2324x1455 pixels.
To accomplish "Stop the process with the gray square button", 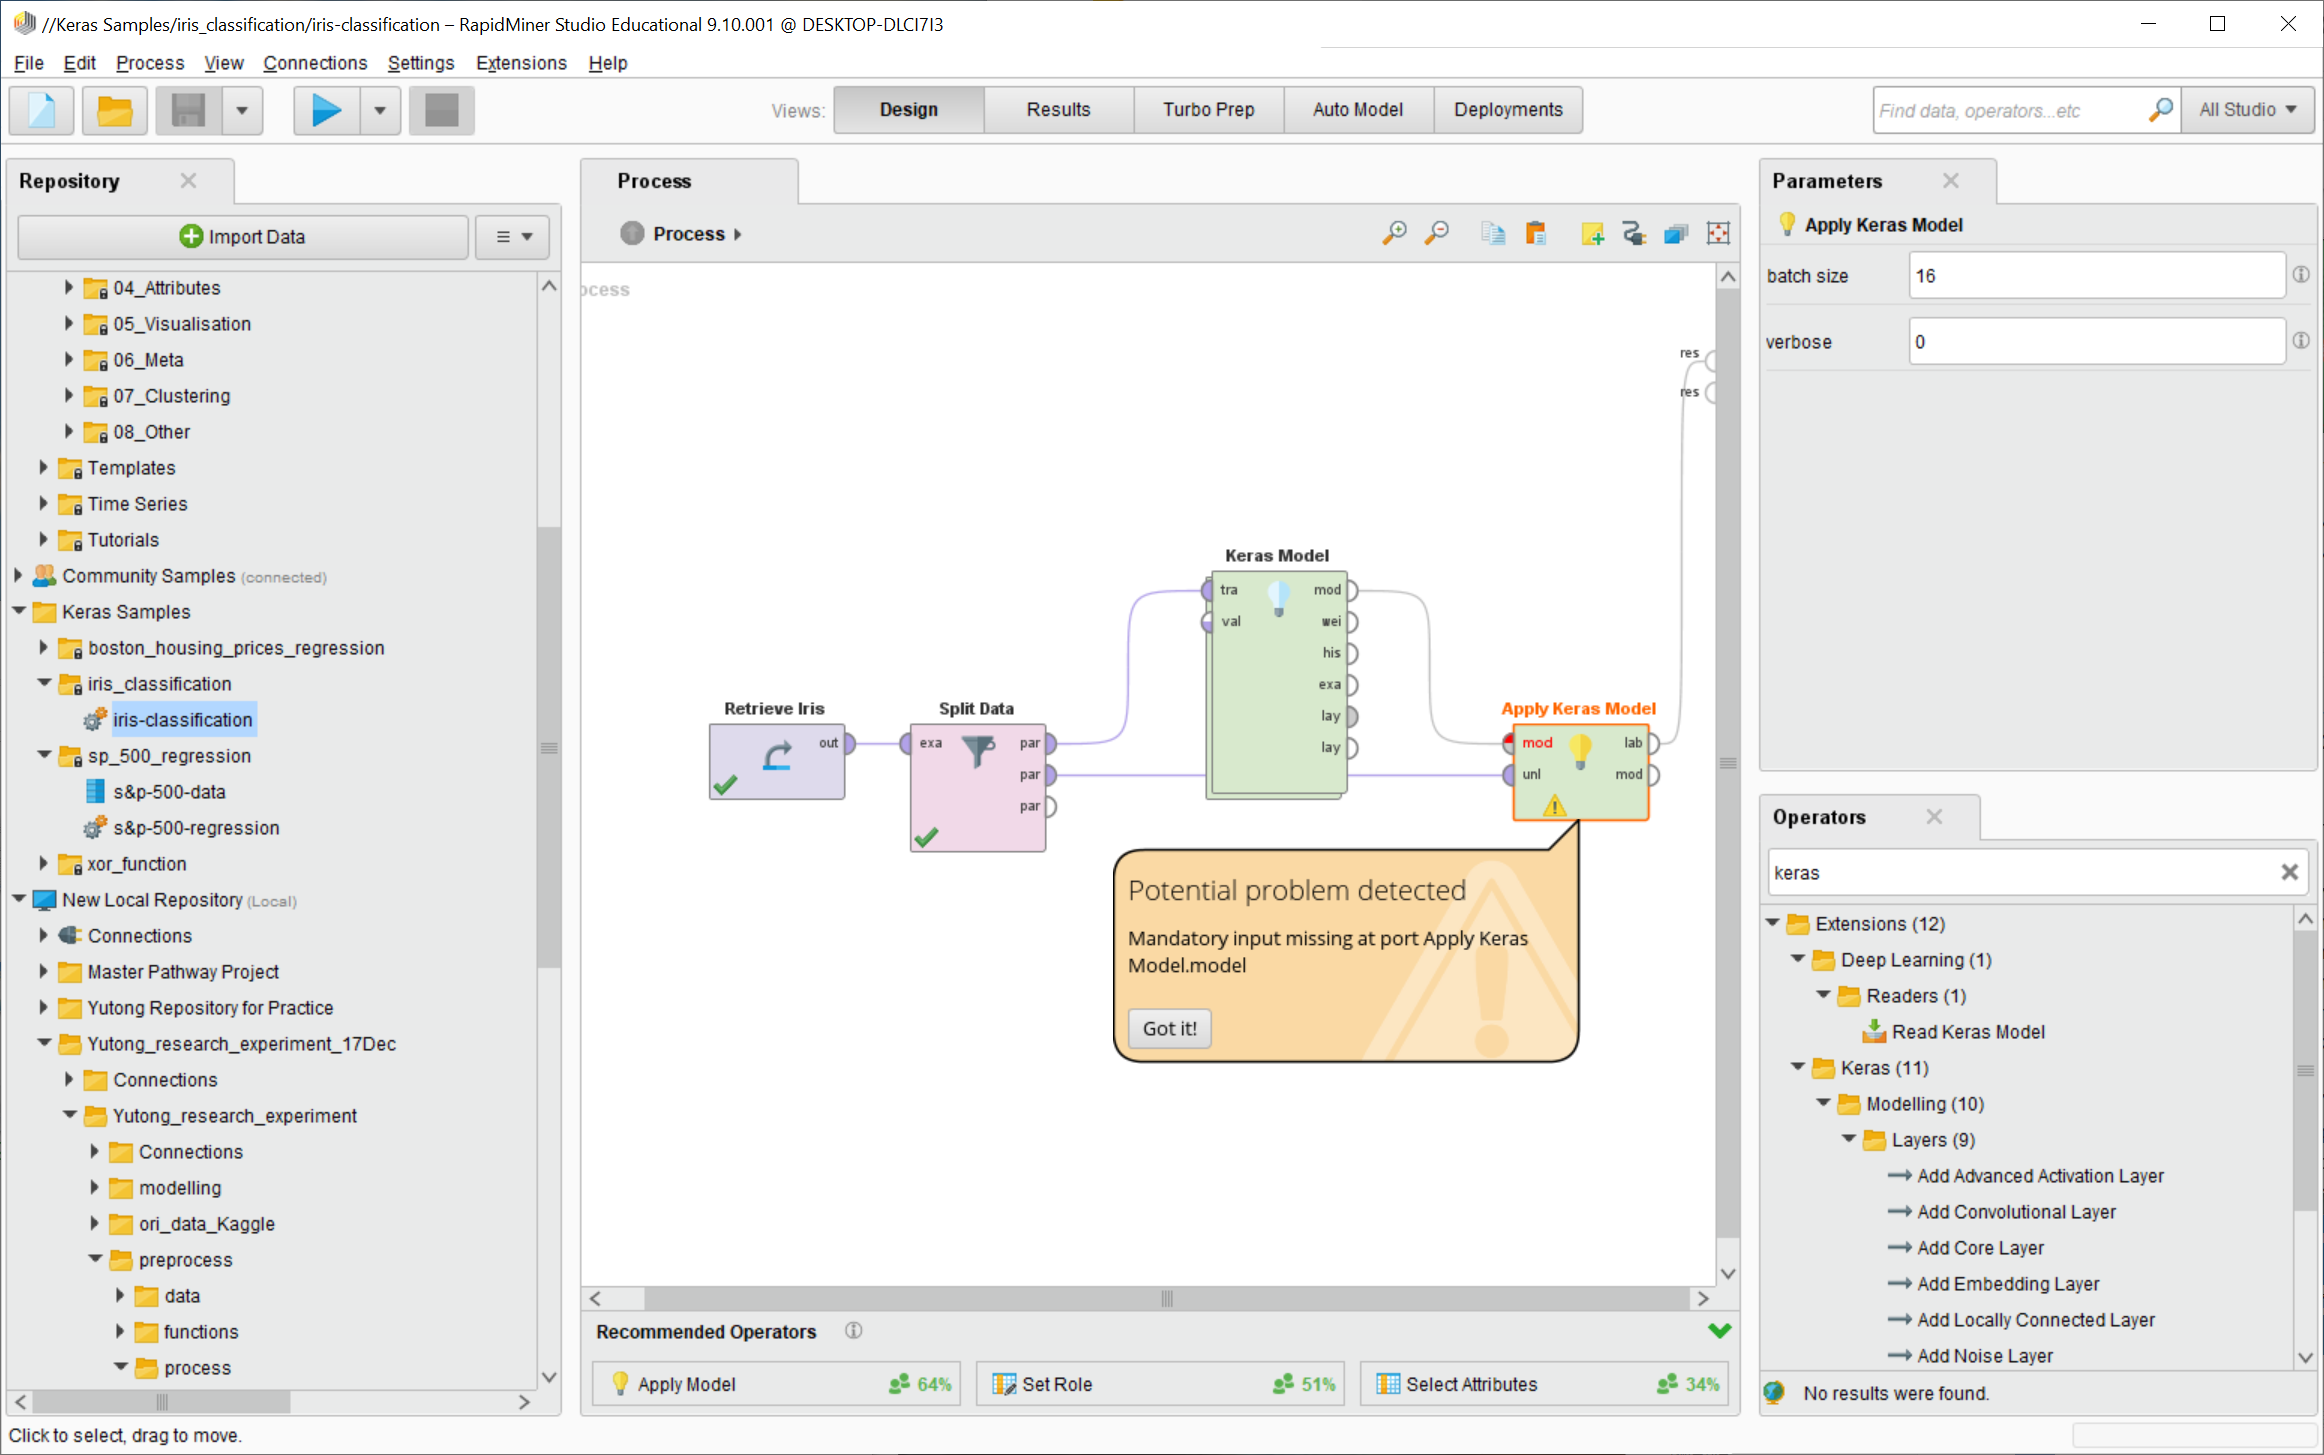I will click(442, 110).
